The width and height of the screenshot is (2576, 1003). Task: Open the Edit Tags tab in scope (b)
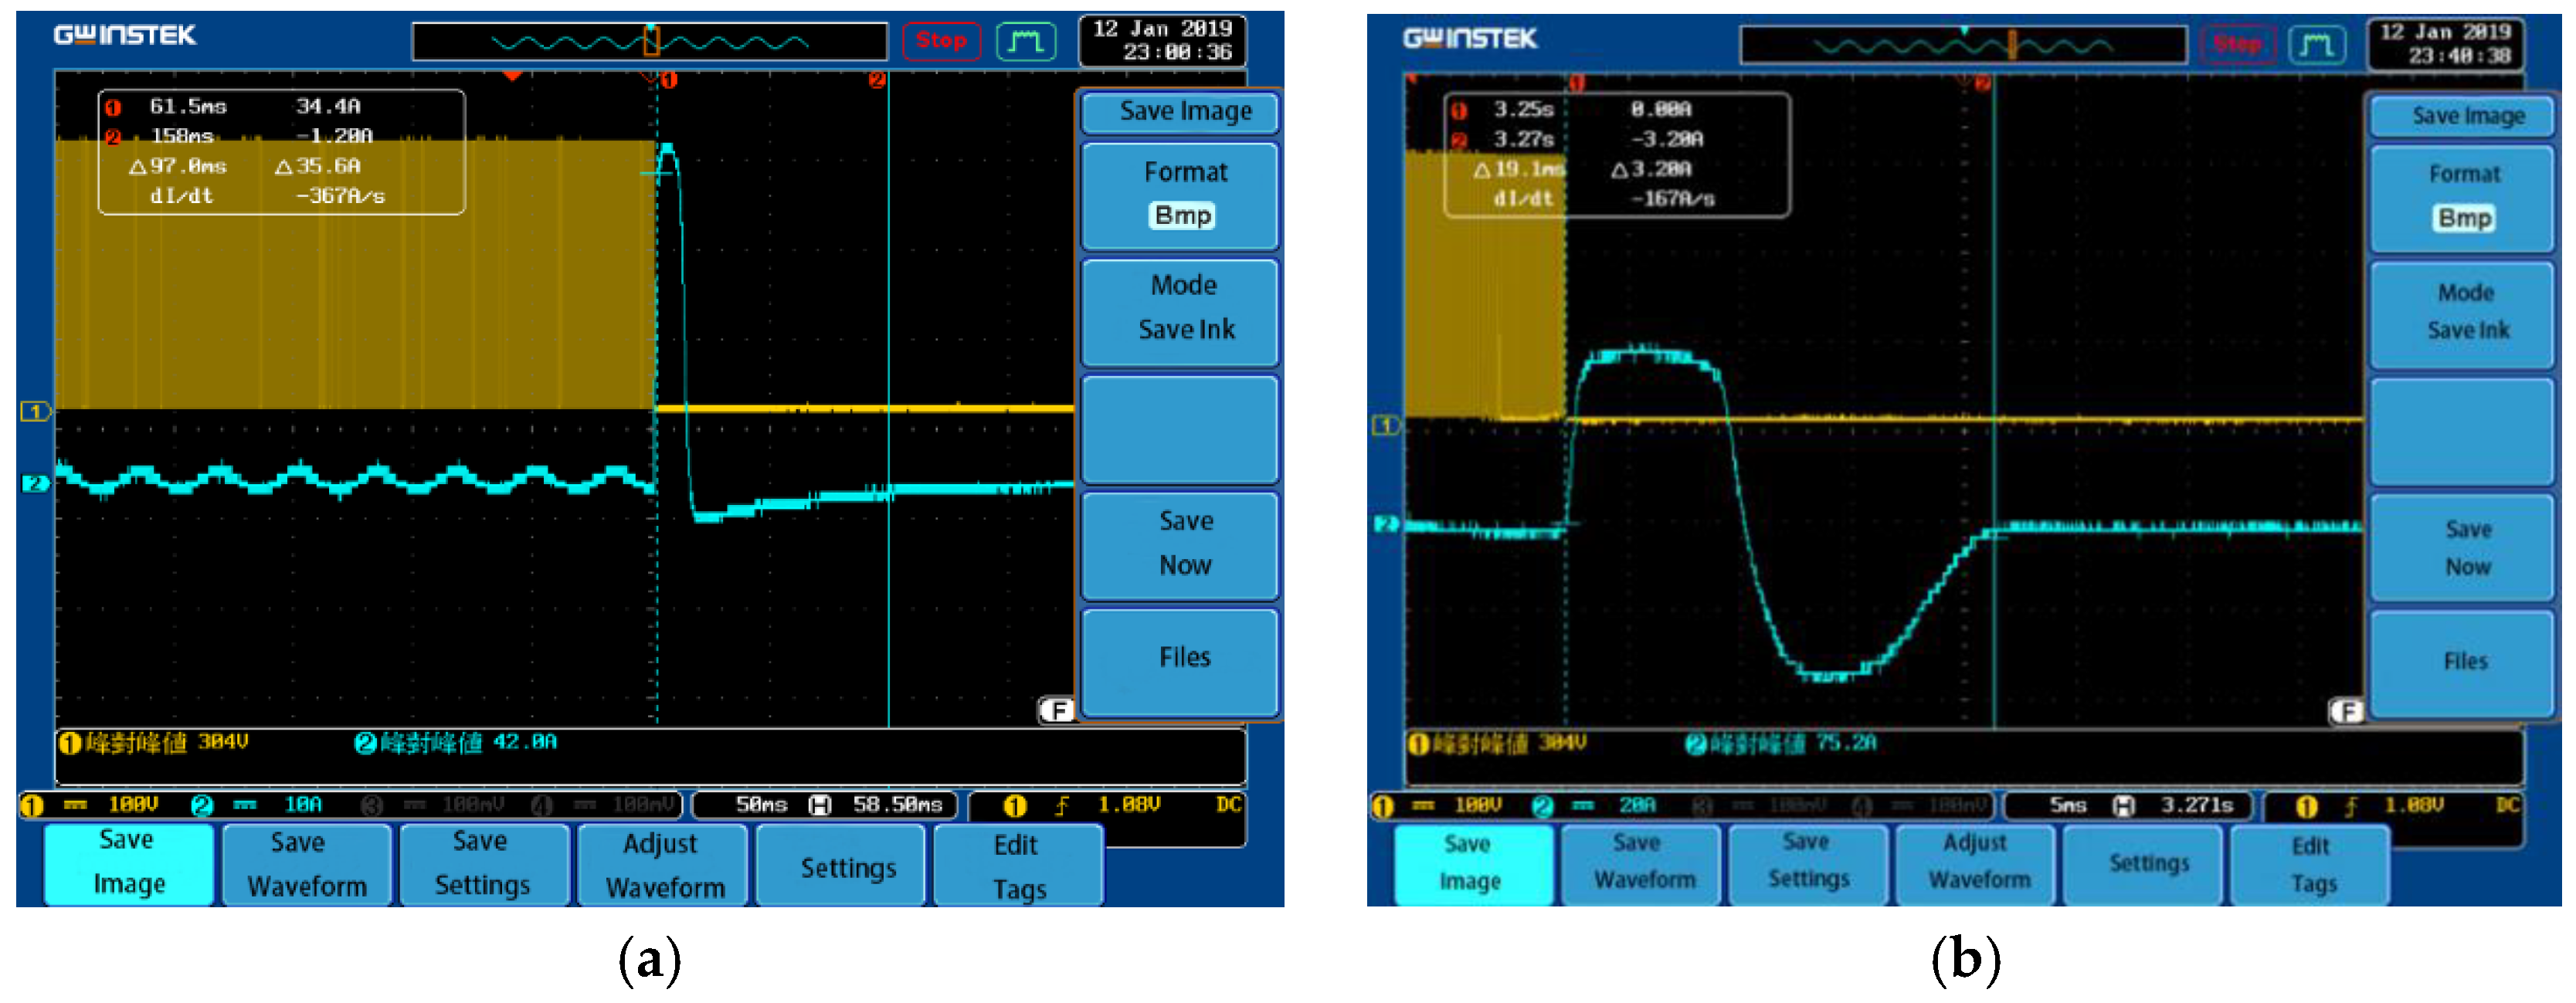[x=2311, y=865]
